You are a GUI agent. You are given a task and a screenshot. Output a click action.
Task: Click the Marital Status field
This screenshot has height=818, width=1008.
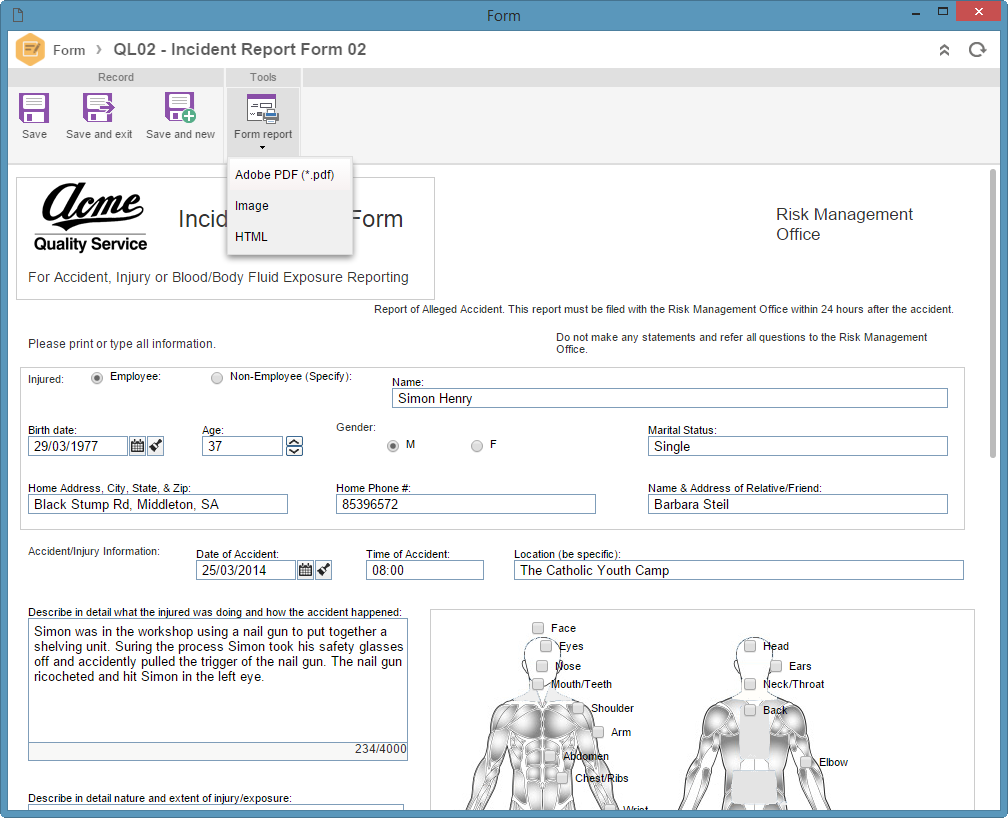pyautogui.click(x=797, y=446)
